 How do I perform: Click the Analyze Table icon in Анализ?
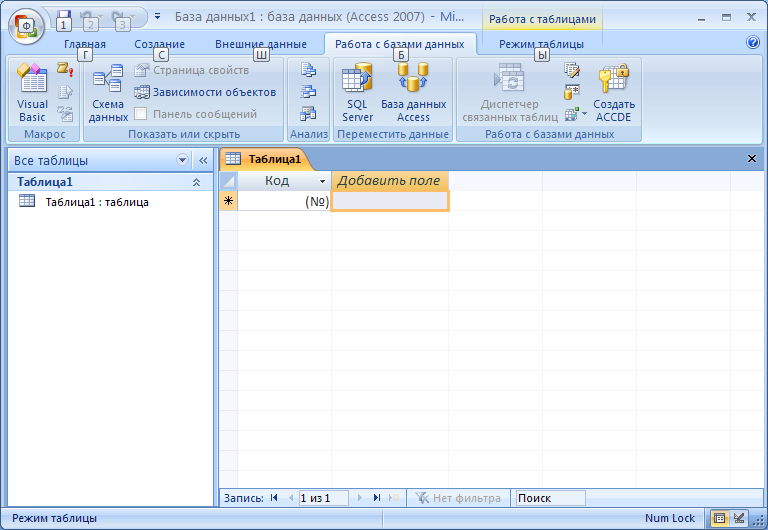tap(308, 114)
